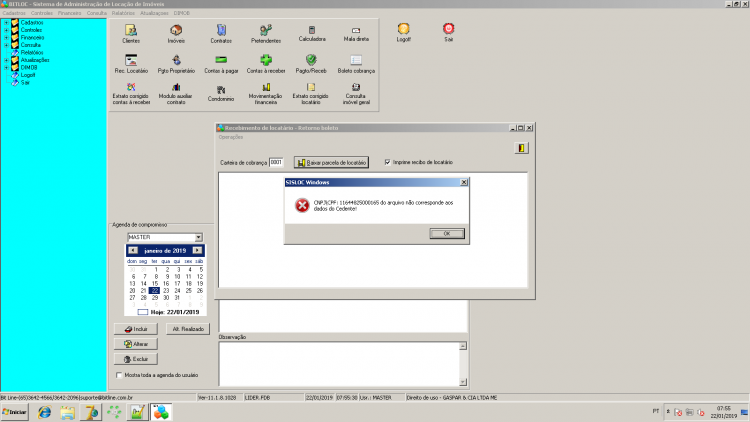Open the Relatórios menu
The image size is (750, 422).
coord(123,13)
